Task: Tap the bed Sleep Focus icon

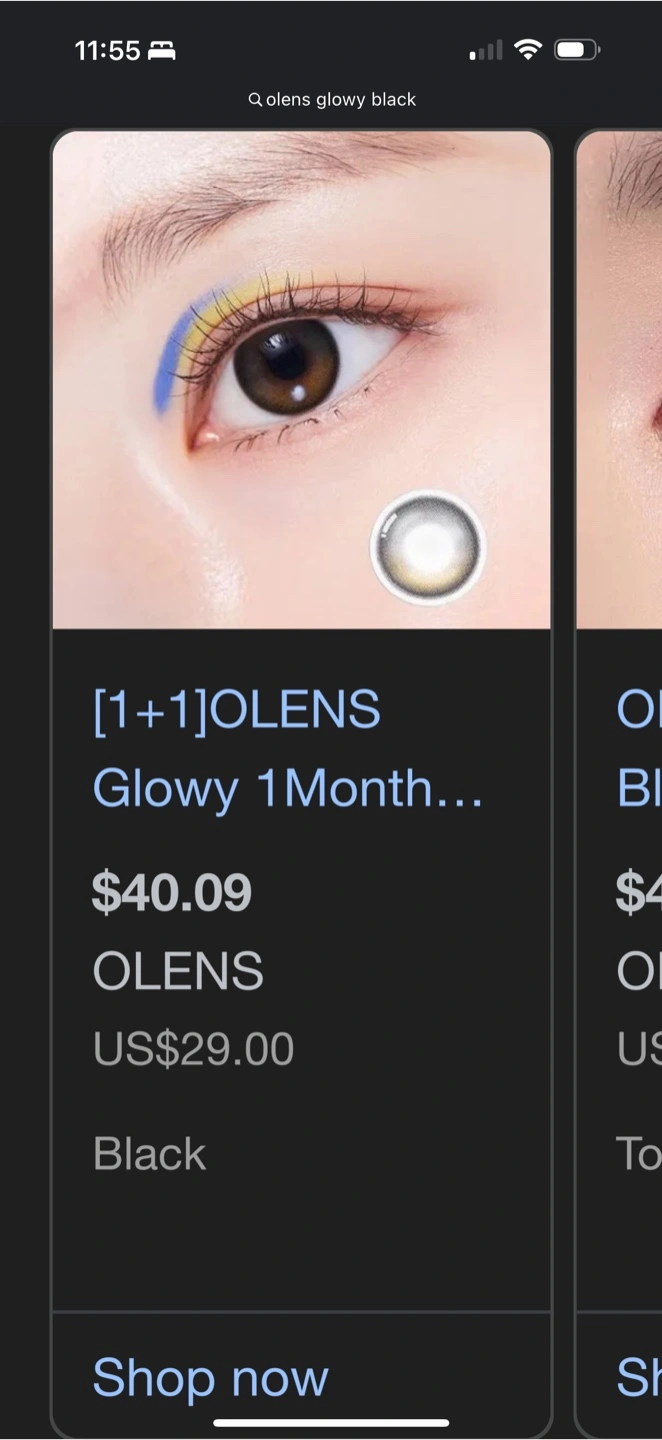Action: (x=162, y=50)
